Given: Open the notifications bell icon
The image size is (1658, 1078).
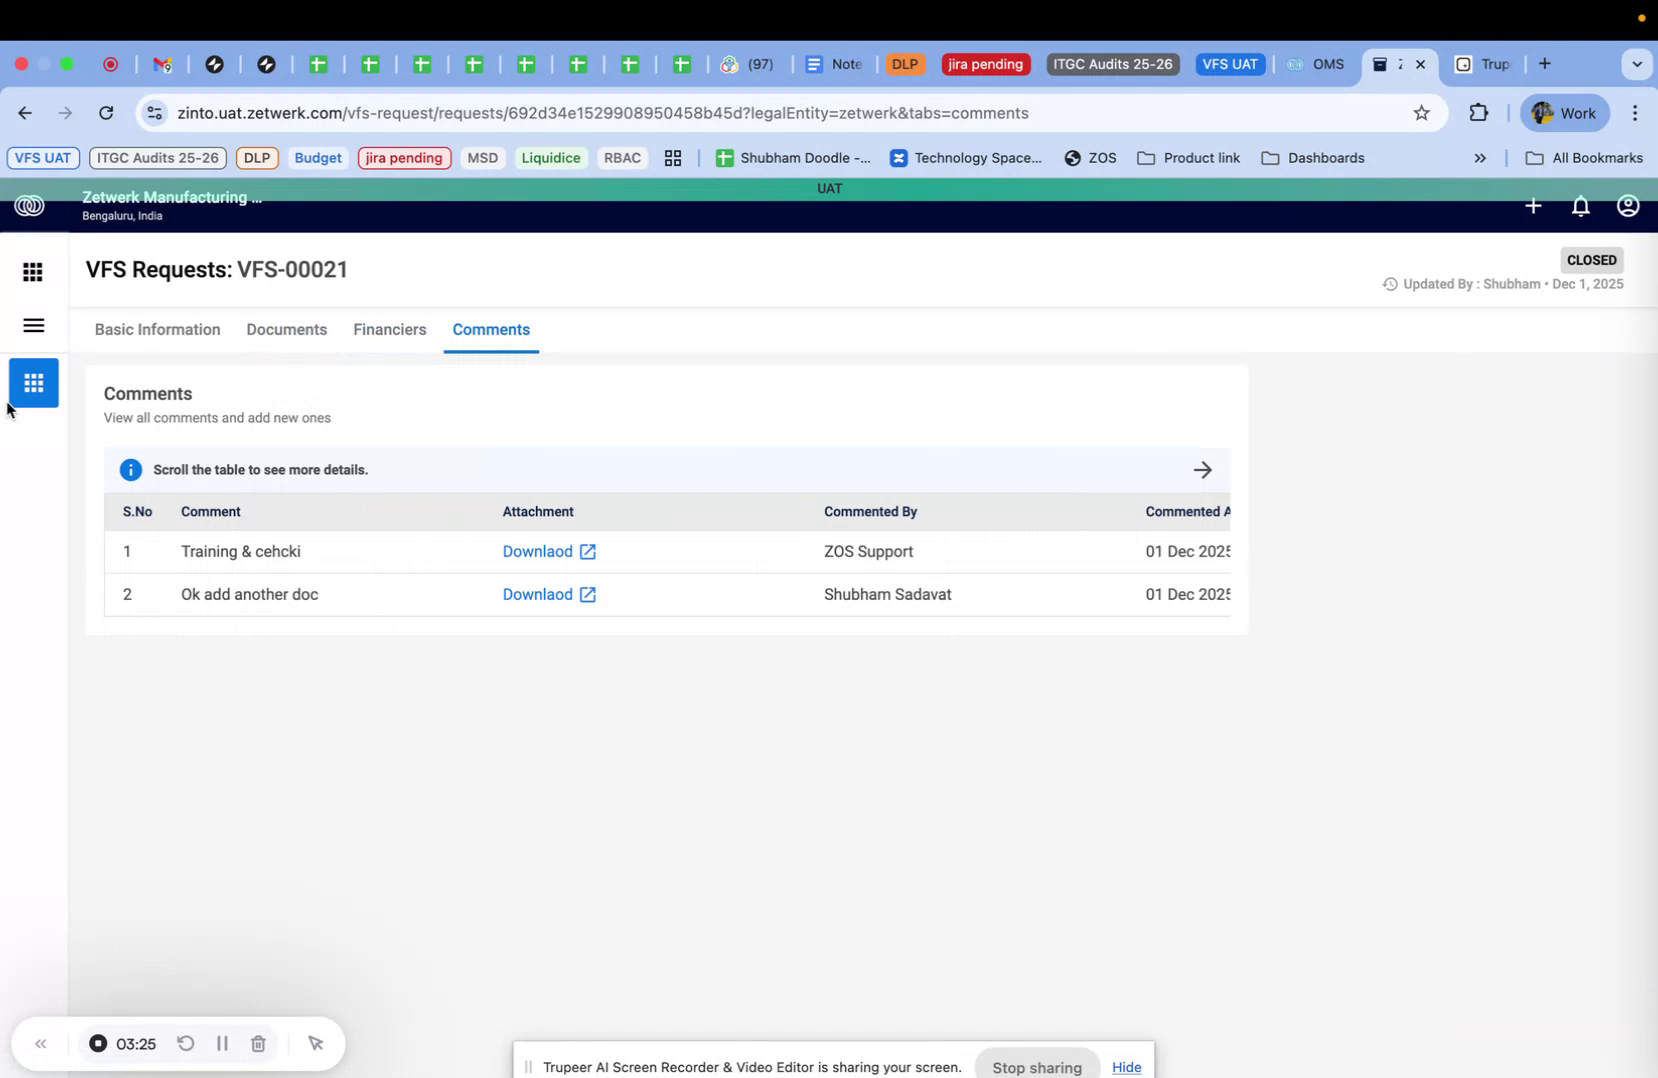Looking at the screenshot, I should [x=1581, y=206].
